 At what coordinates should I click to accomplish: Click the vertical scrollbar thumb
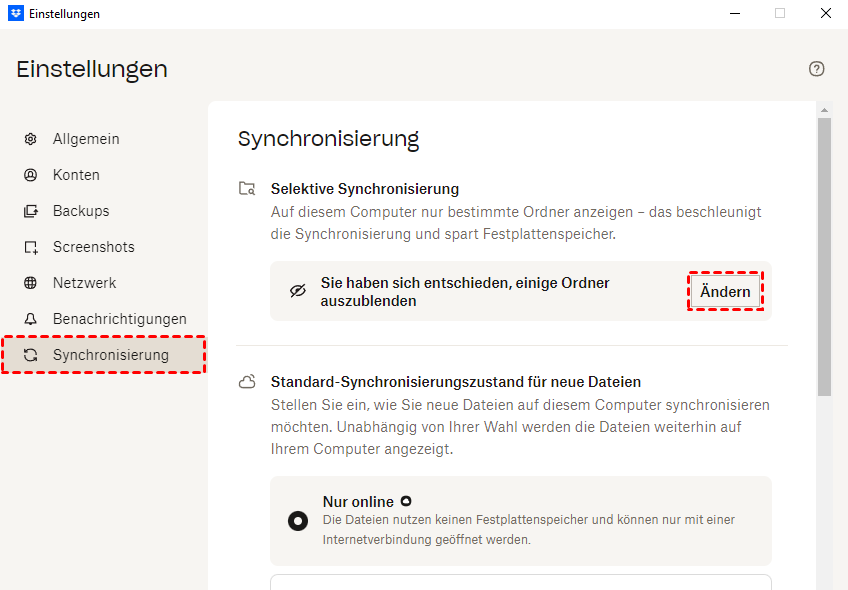[824, 250]
